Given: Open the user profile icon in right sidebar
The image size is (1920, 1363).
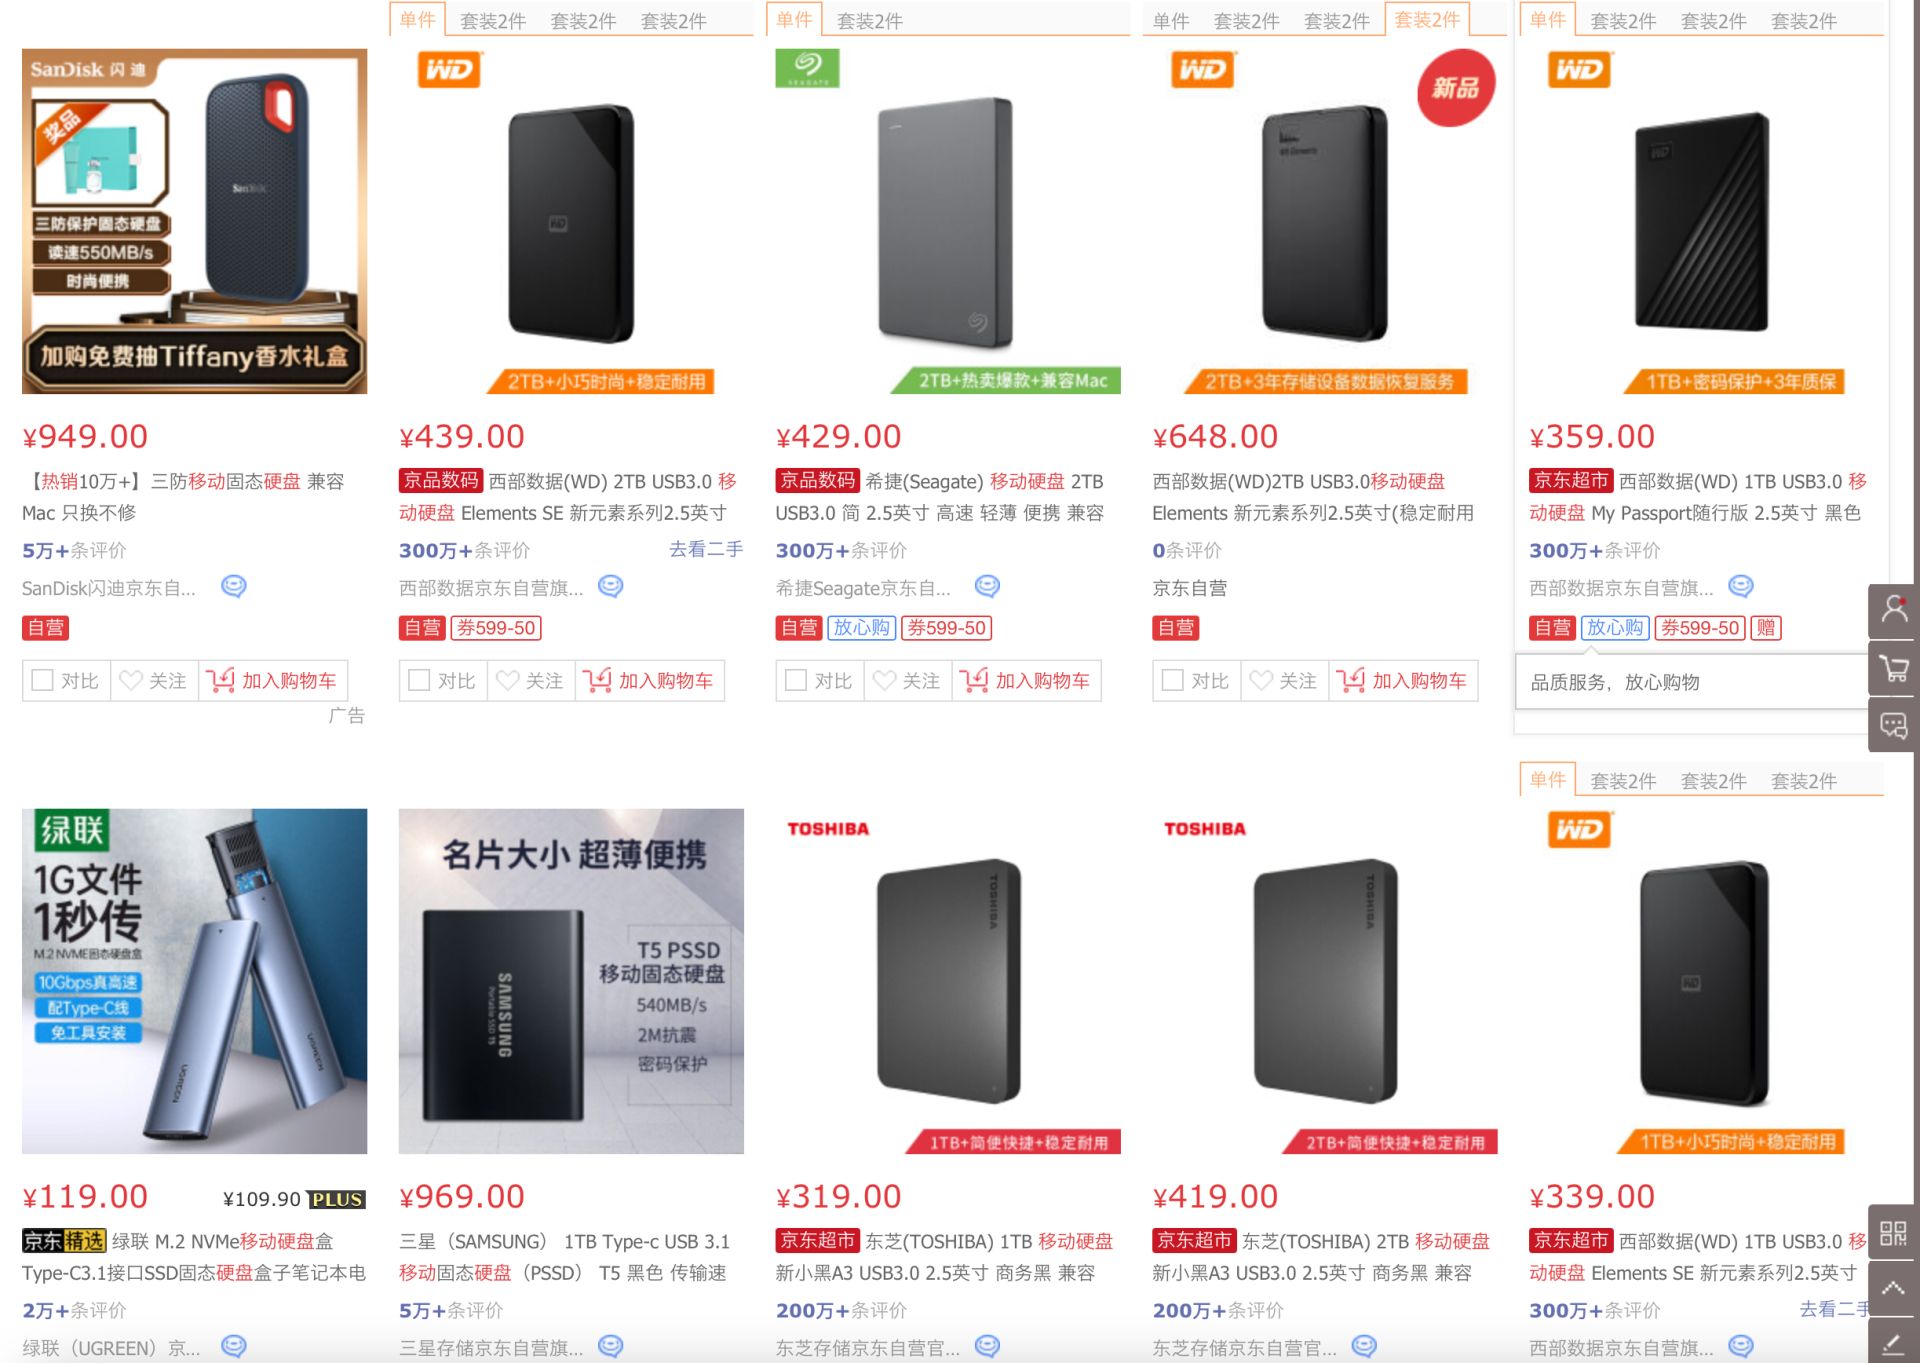Looking at the screenshot, I should (x=1893, y=610).
